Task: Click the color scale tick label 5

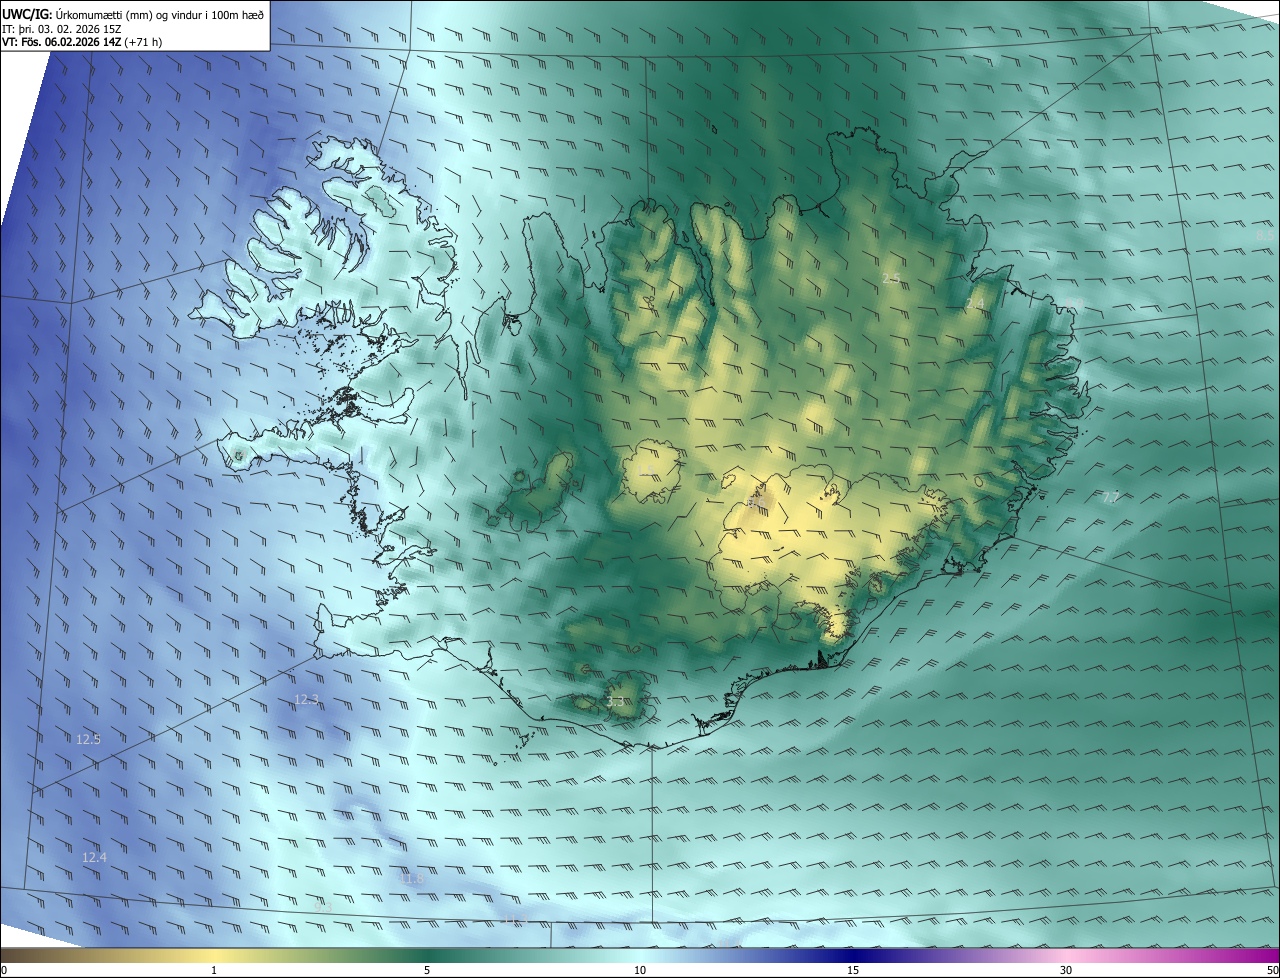Action: point(427,970)
